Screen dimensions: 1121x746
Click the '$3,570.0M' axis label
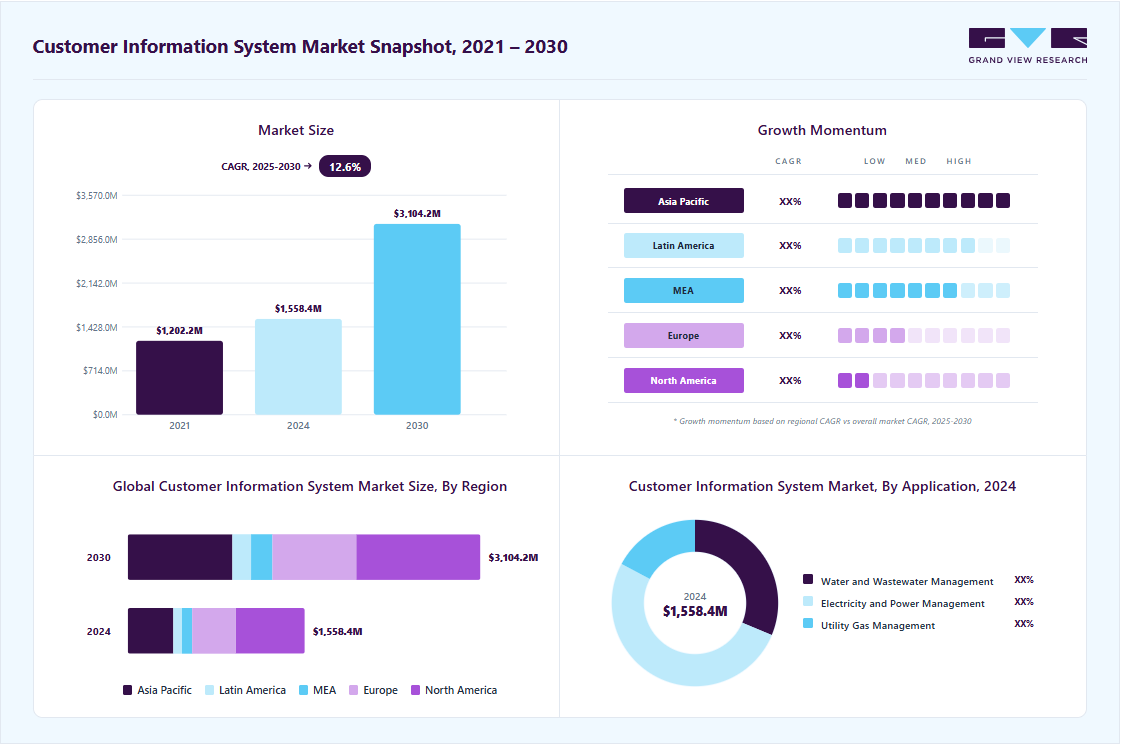(97, 195)
